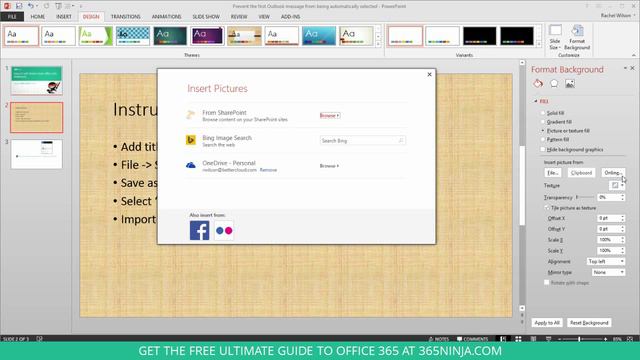Screen dimensions: 640x360
Task: Open the FILE tab
Action: coord(12,17)
